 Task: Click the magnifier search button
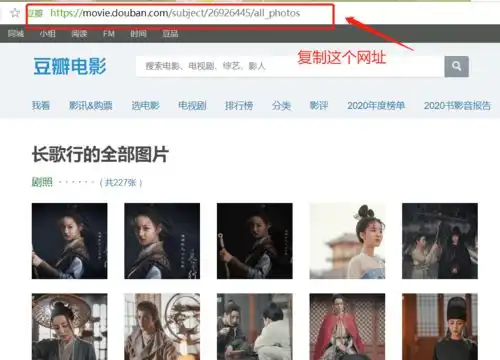[x=456, y=66]
